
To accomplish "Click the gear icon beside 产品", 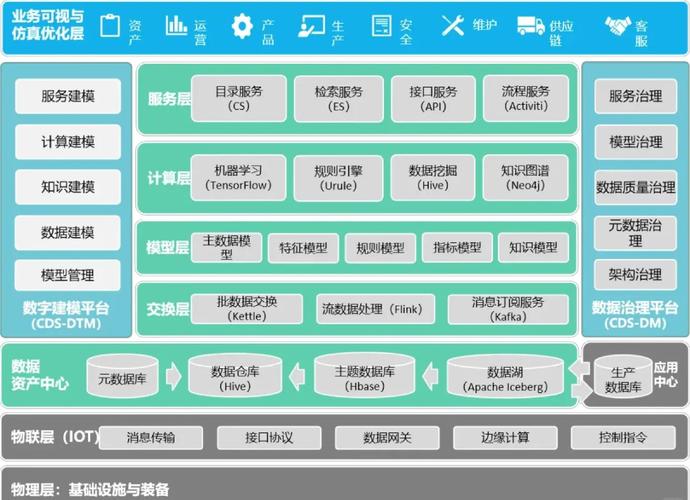I will point(242,26).
